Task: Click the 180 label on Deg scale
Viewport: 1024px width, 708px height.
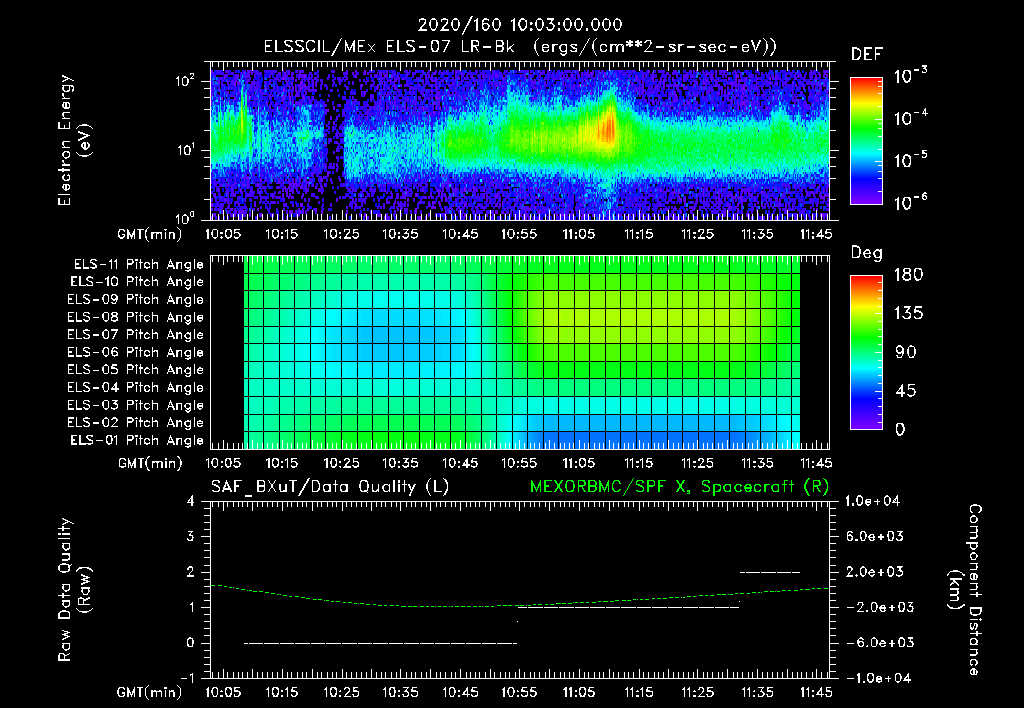Action: tap(908, 275)
